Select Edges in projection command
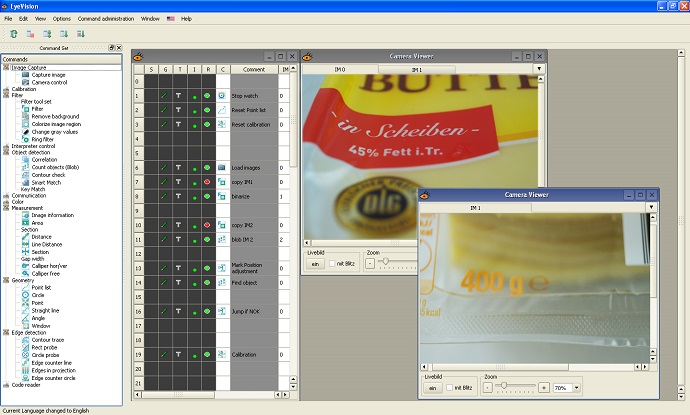The image size is (690, 415). [53, 371]
